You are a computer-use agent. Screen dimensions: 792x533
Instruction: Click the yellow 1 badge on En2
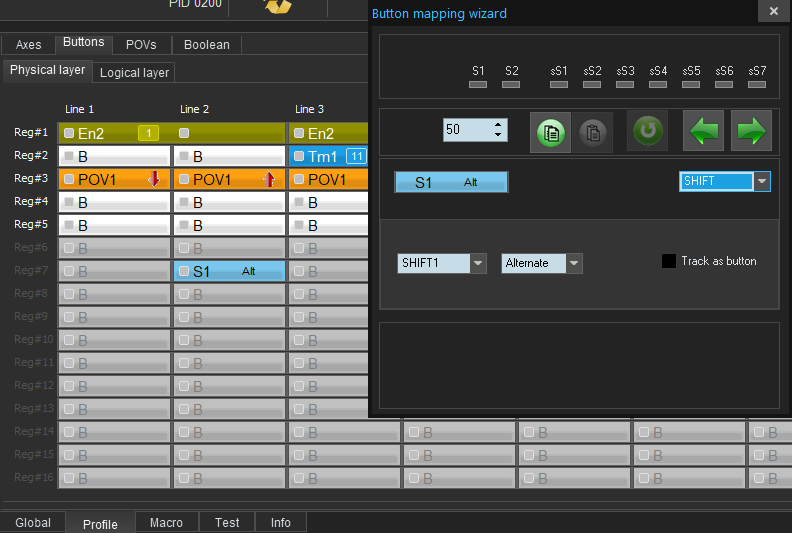click(147, 133)
